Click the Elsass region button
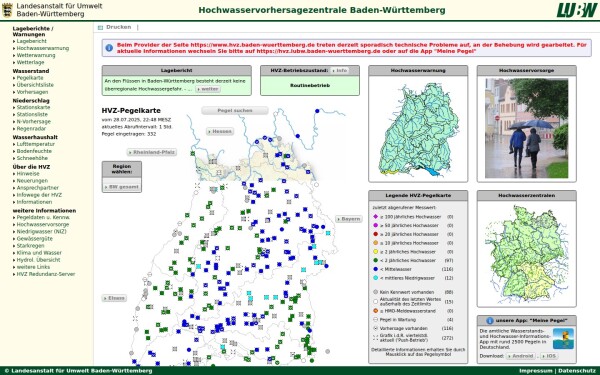The width and height of the screenshot is (600, 375). point(114,298)
